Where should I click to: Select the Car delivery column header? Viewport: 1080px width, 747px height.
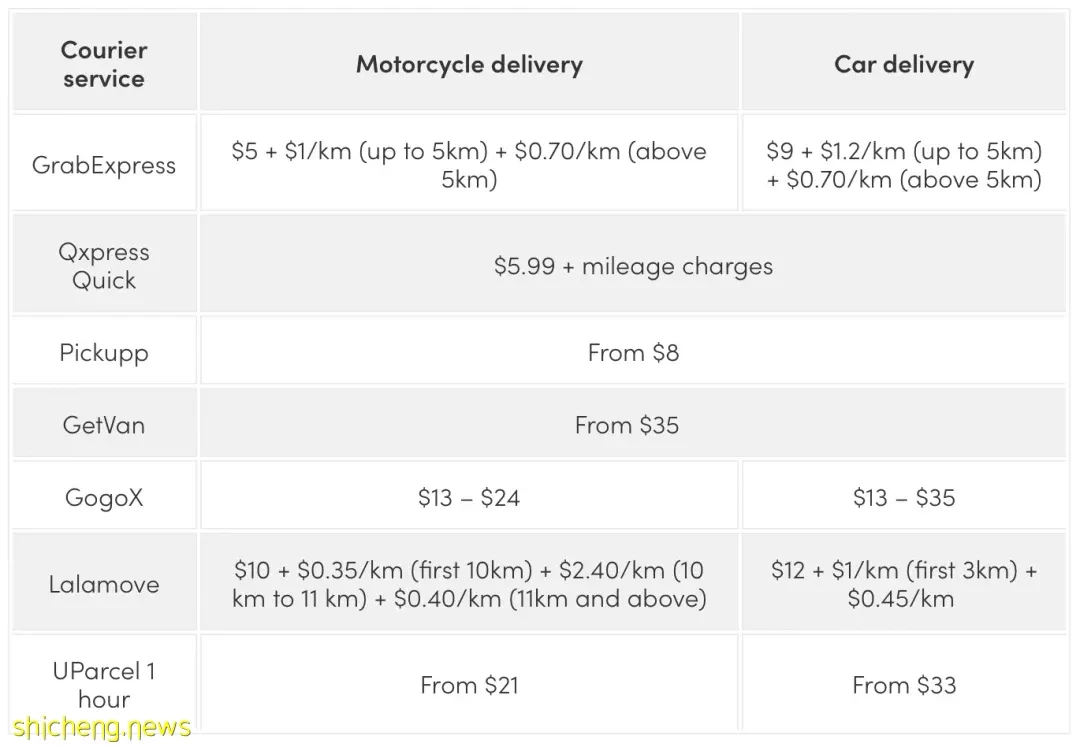click(904, 63)
